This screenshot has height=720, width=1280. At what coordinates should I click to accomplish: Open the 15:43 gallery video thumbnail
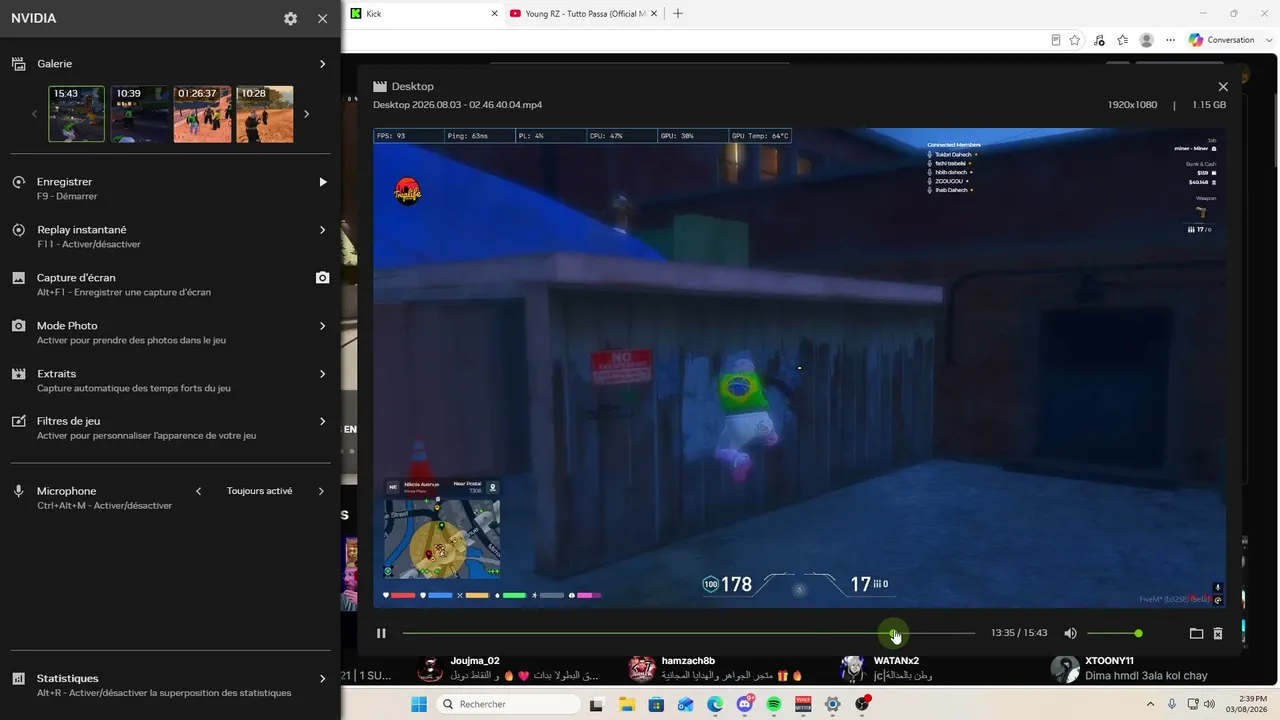[x=76, y=114]
